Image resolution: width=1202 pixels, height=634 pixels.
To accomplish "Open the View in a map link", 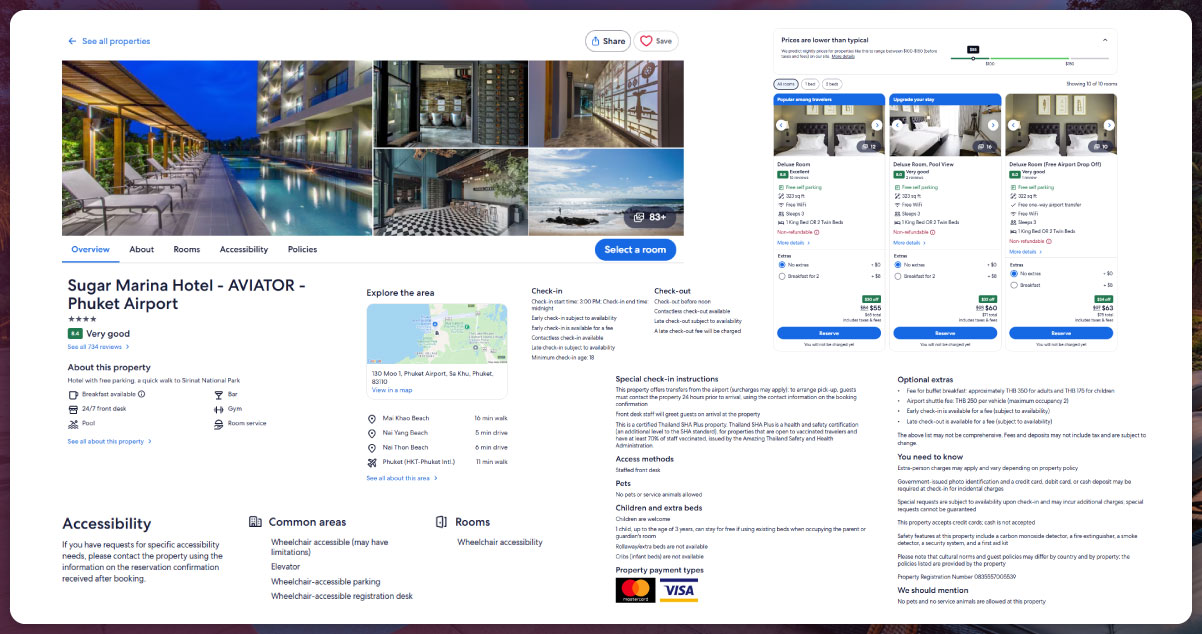I will (x=392, y=390).
